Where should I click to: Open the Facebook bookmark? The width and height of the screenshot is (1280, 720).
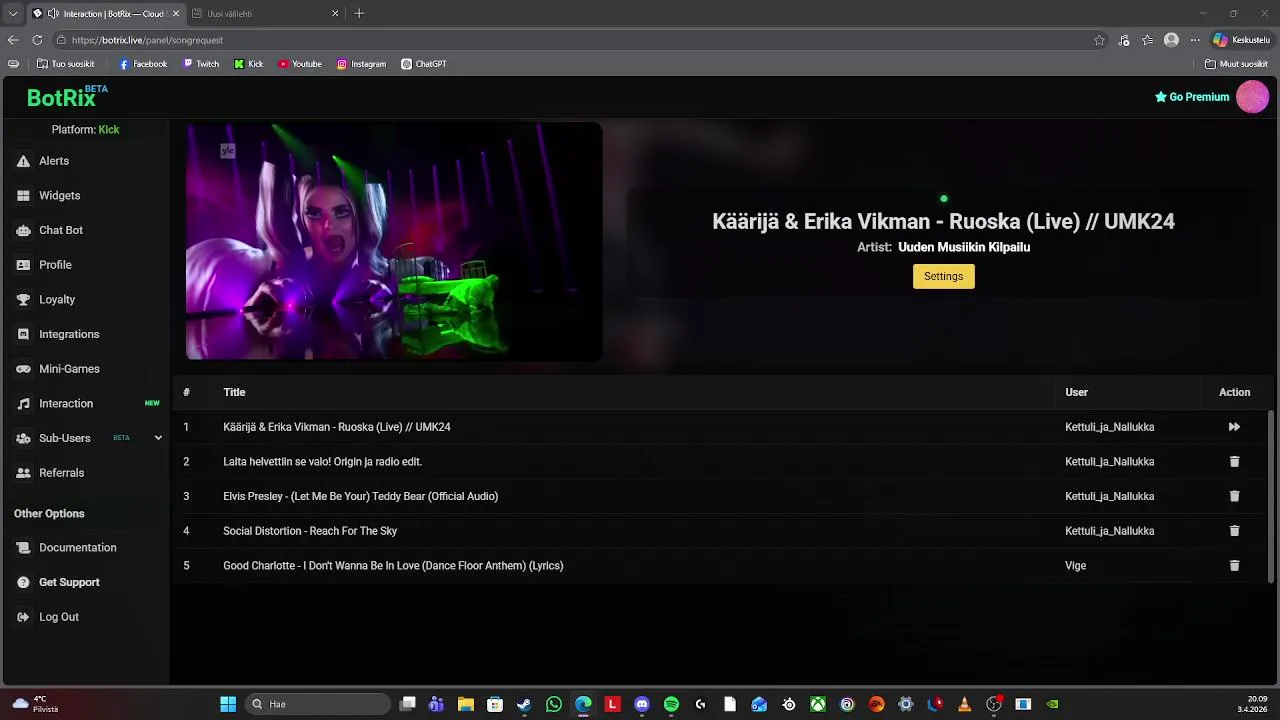pos(143,64)
